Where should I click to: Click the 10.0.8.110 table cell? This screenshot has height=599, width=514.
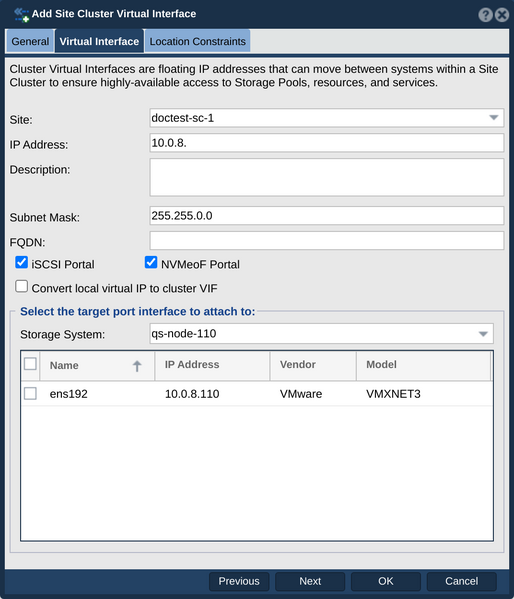click(192, 394)
